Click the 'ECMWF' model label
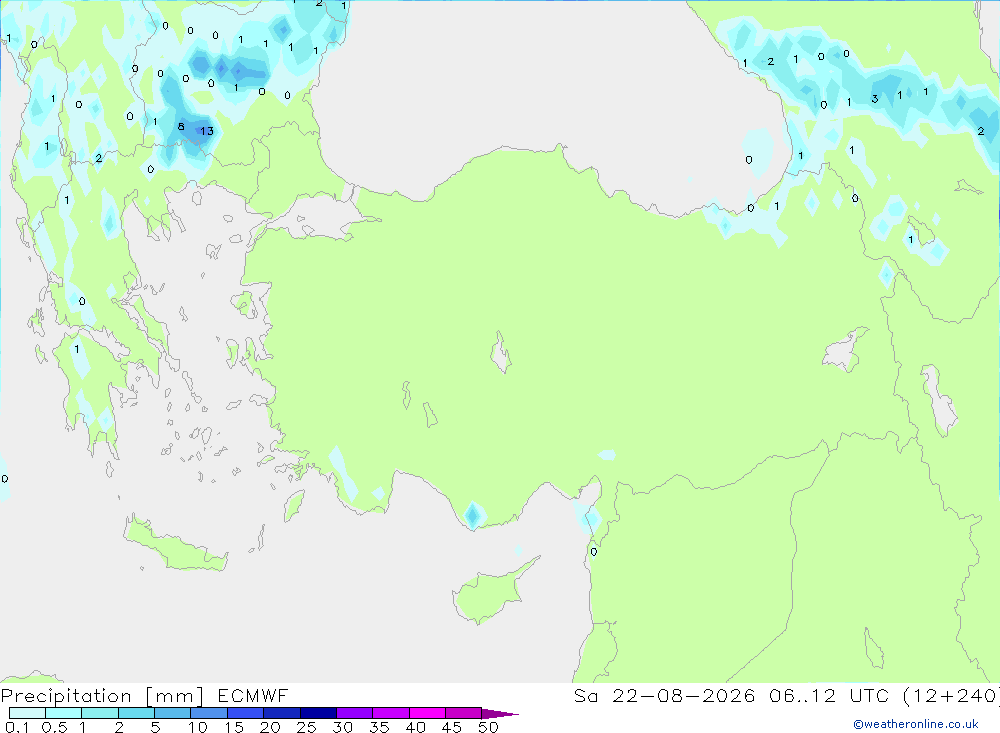 click(253, 696)
